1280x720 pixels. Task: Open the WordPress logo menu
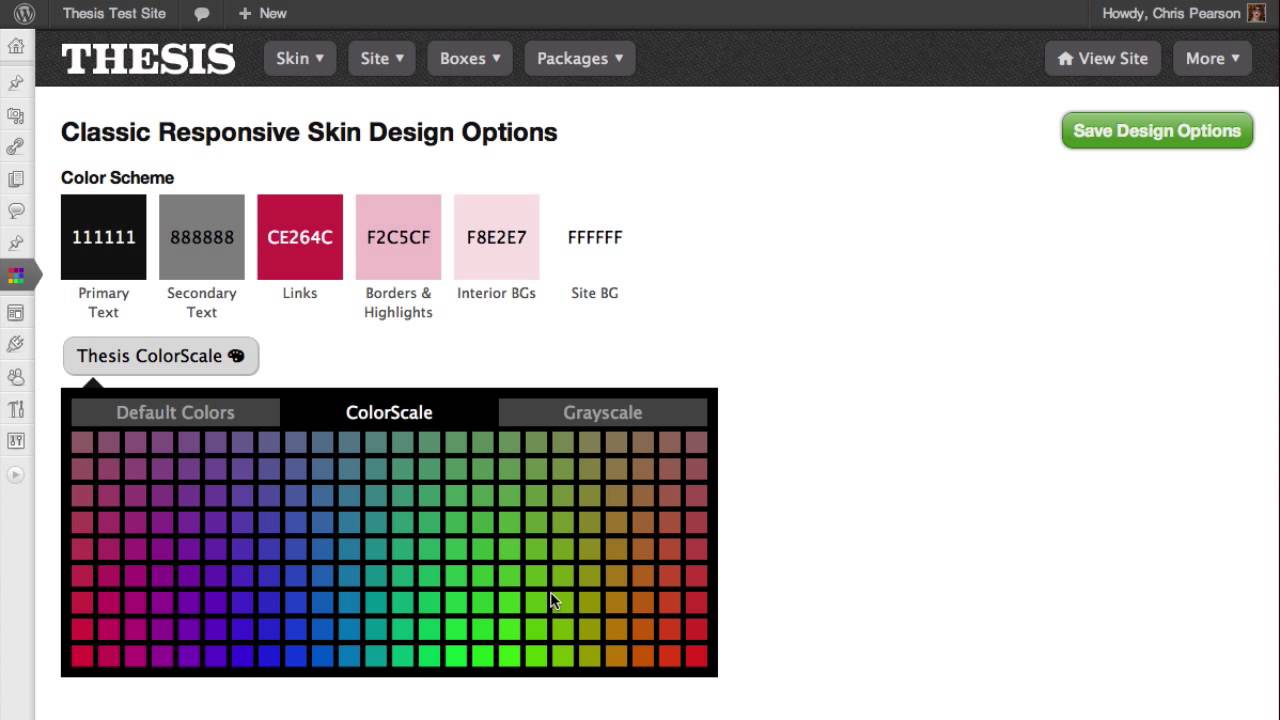click(24, 13)
